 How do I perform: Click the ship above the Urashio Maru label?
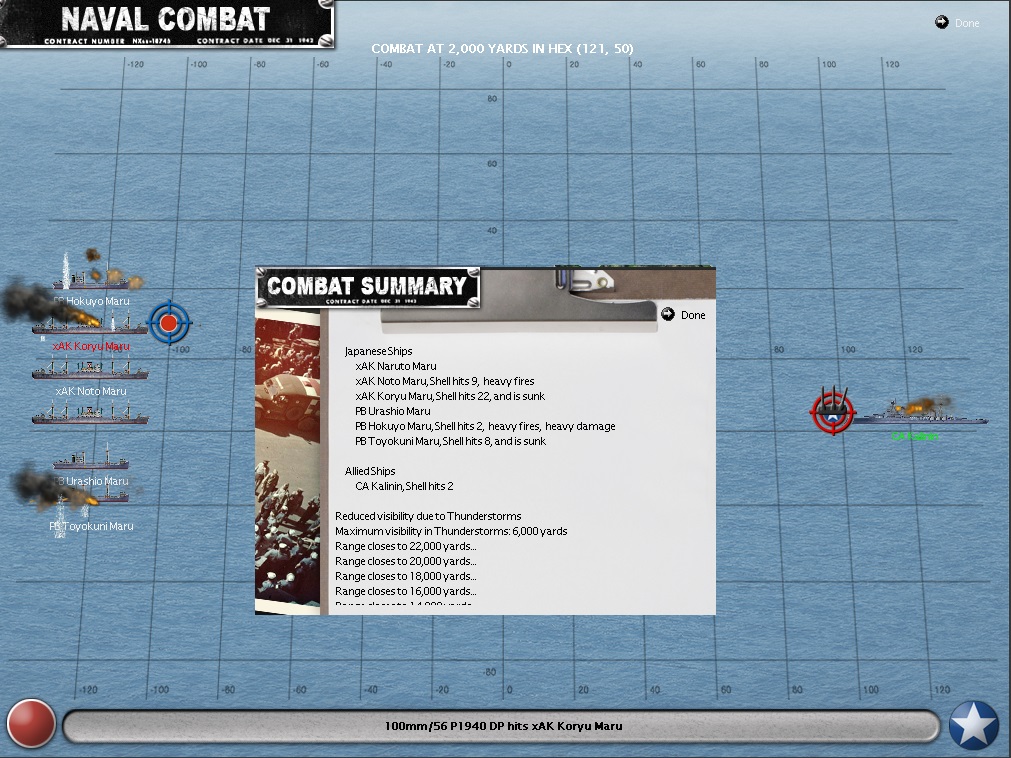coord(90,457)
